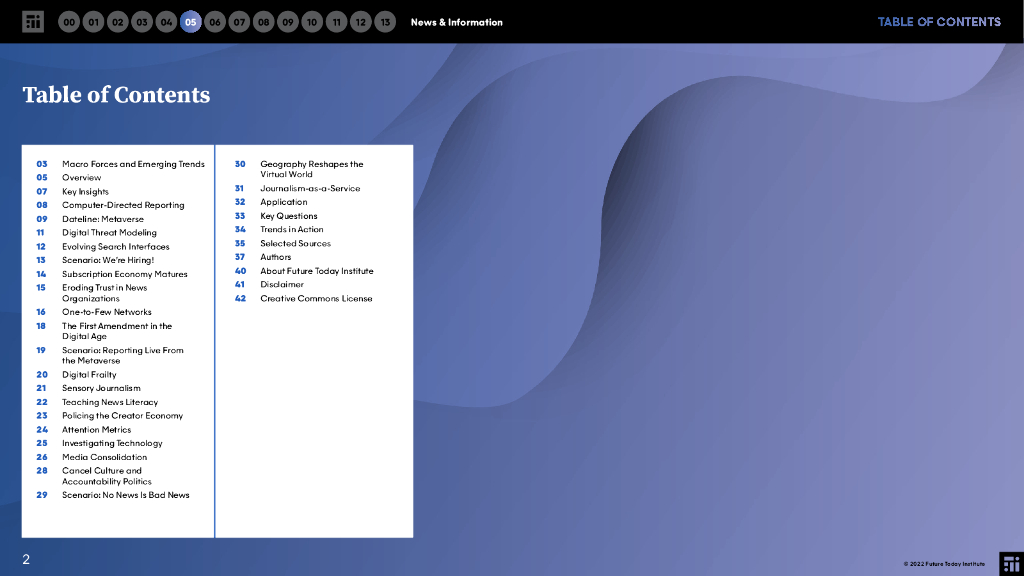Click the FTI logo in bottom right corner
The width and height of the screenshot is (1024, 576).
click(1010, 562)
